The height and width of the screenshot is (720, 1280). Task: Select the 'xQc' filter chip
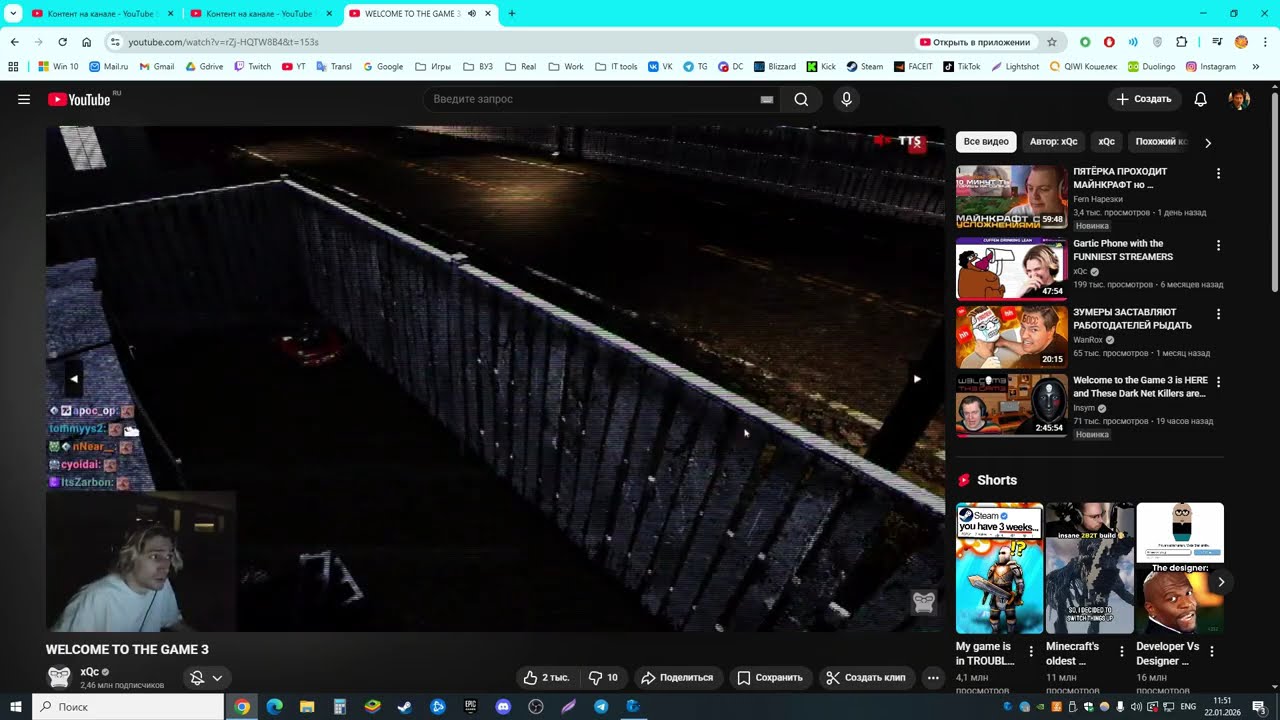click(1106, 142)
